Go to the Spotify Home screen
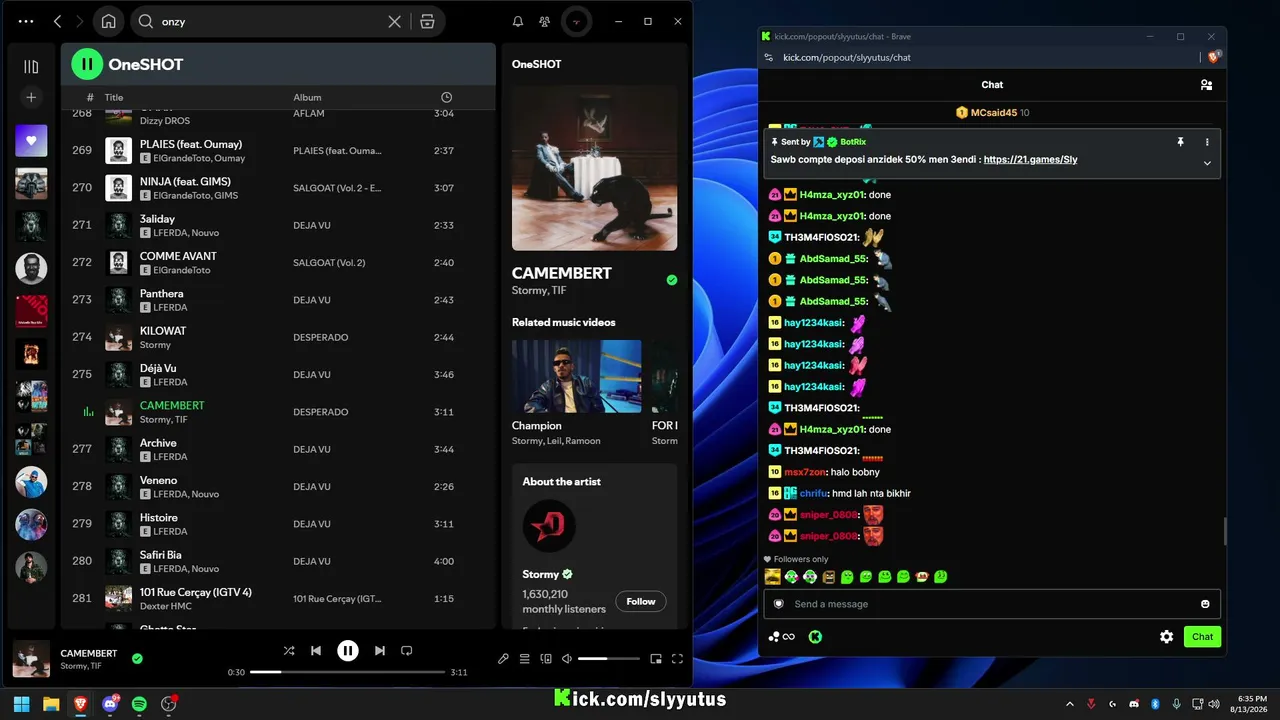 109,21
